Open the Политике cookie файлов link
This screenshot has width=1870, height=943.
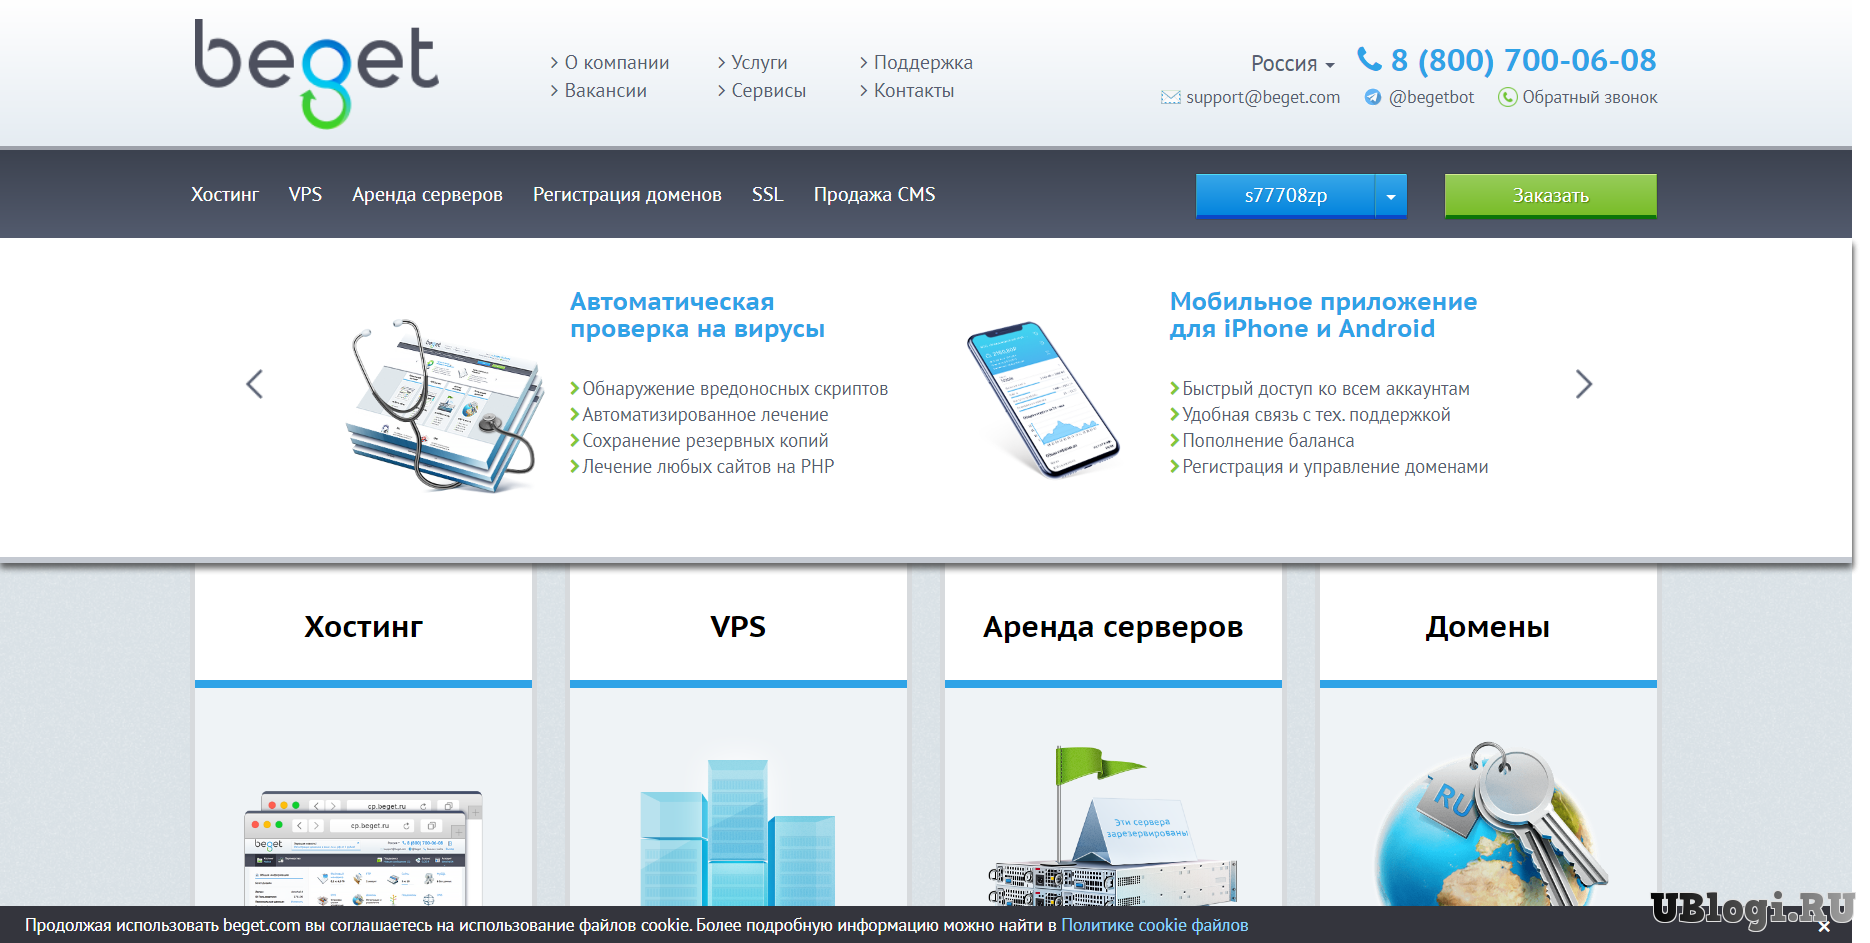pos(1154,925)
